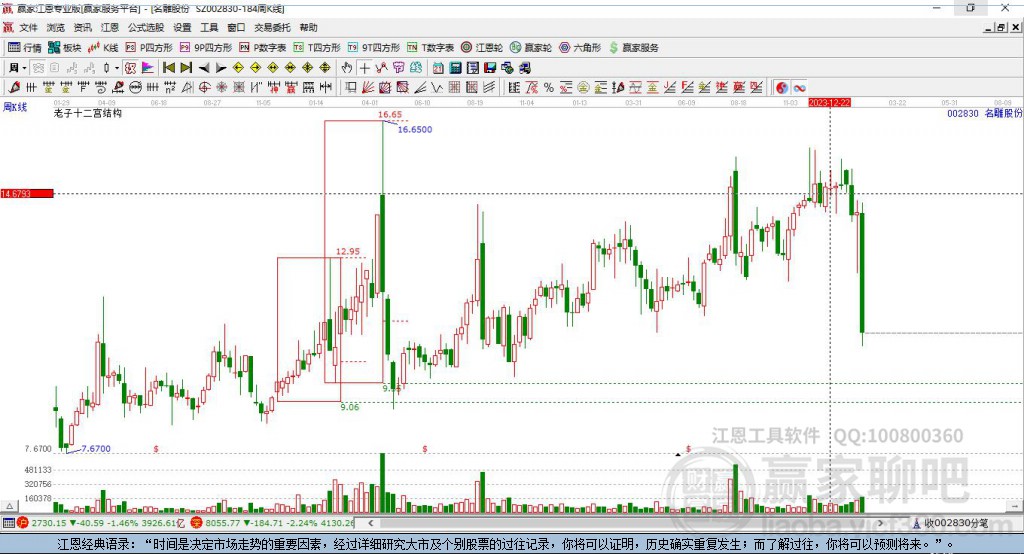
Task: Open the 资讯 menu
Action: pos(82,27)
